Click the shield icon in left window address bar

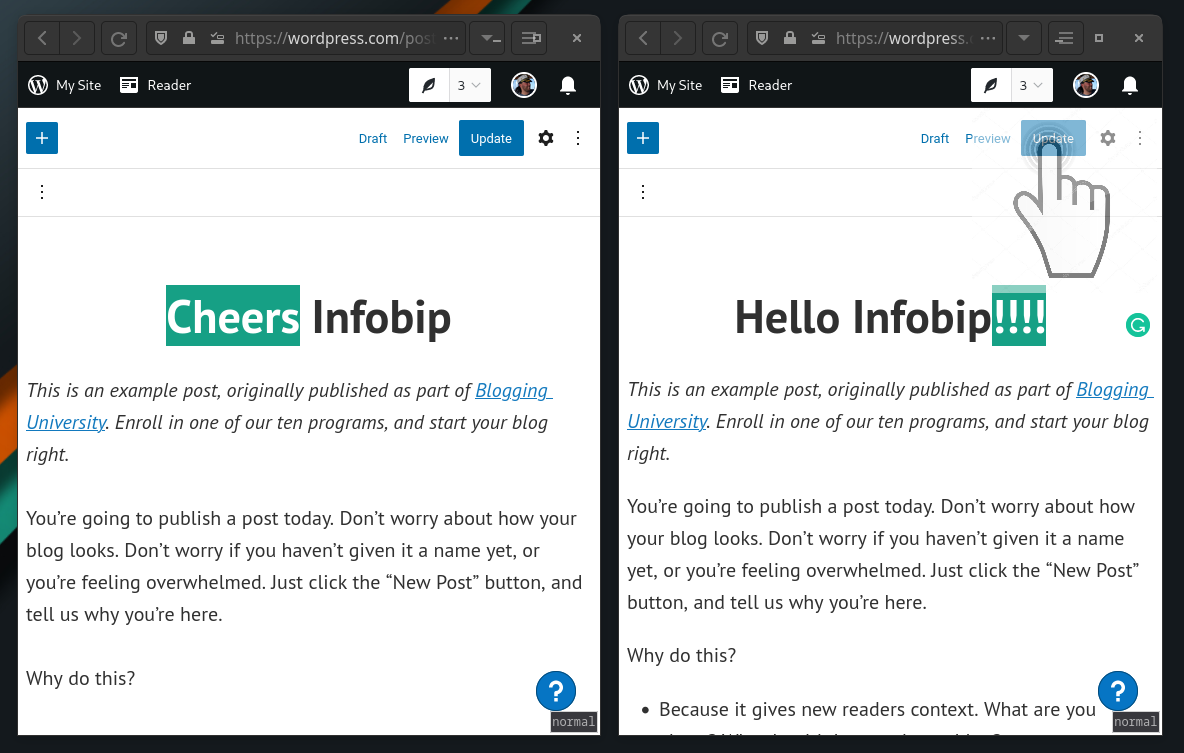point(161,38)
